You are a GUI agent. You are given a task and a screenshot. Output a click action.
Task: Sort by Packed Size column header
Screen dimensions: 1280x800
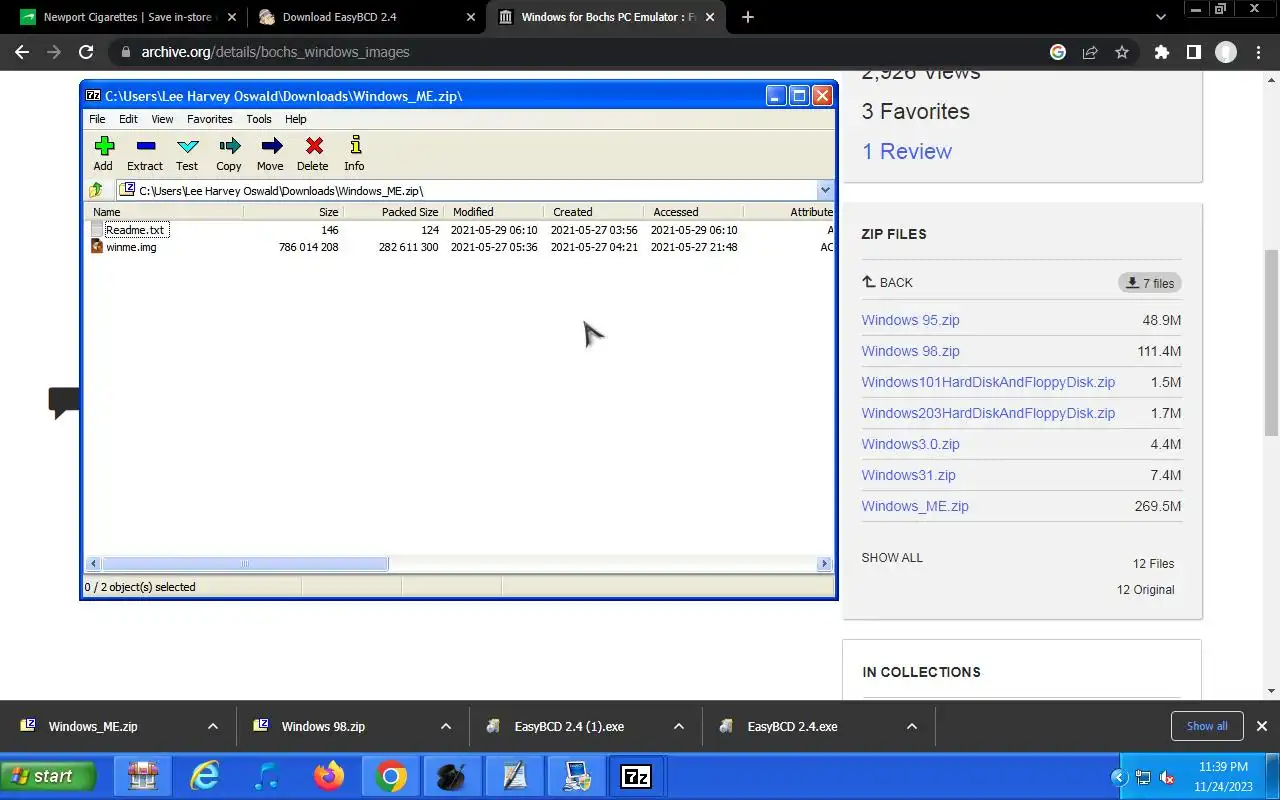click(393, 212)
